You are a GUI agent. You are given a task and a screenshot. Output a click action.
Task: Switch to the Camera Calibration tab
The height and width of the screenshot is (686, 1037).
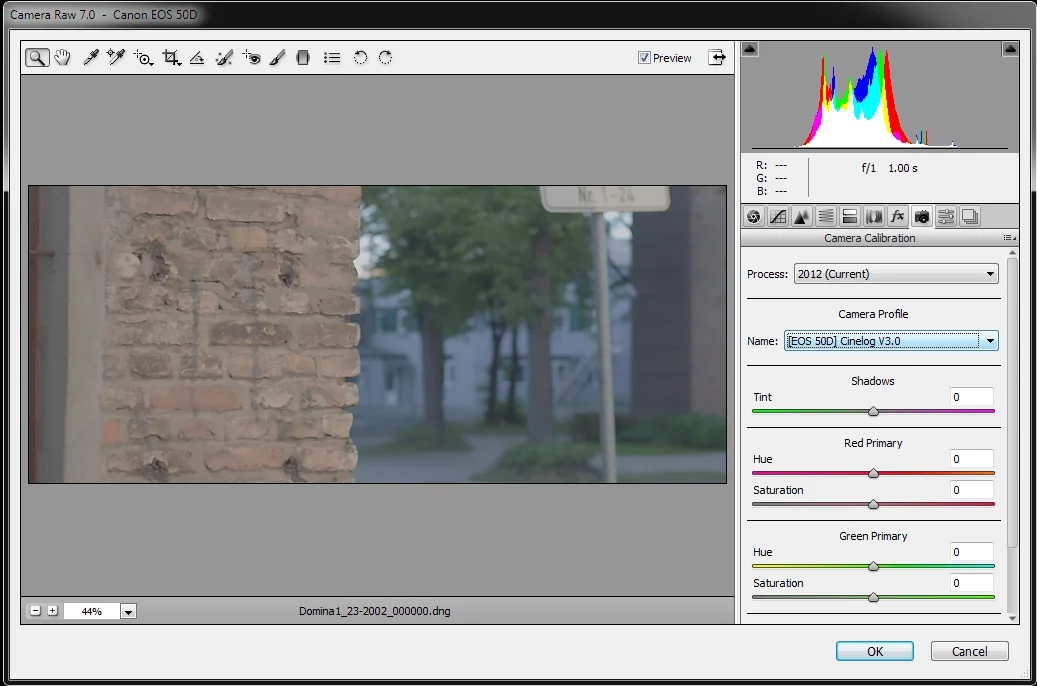[922, 216]
